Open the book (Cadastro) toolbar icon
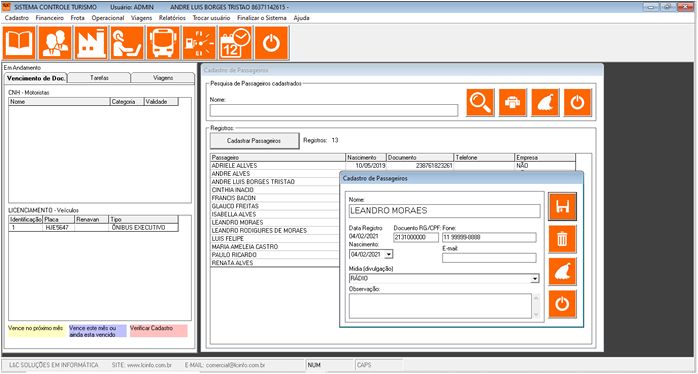 (19, 43)
